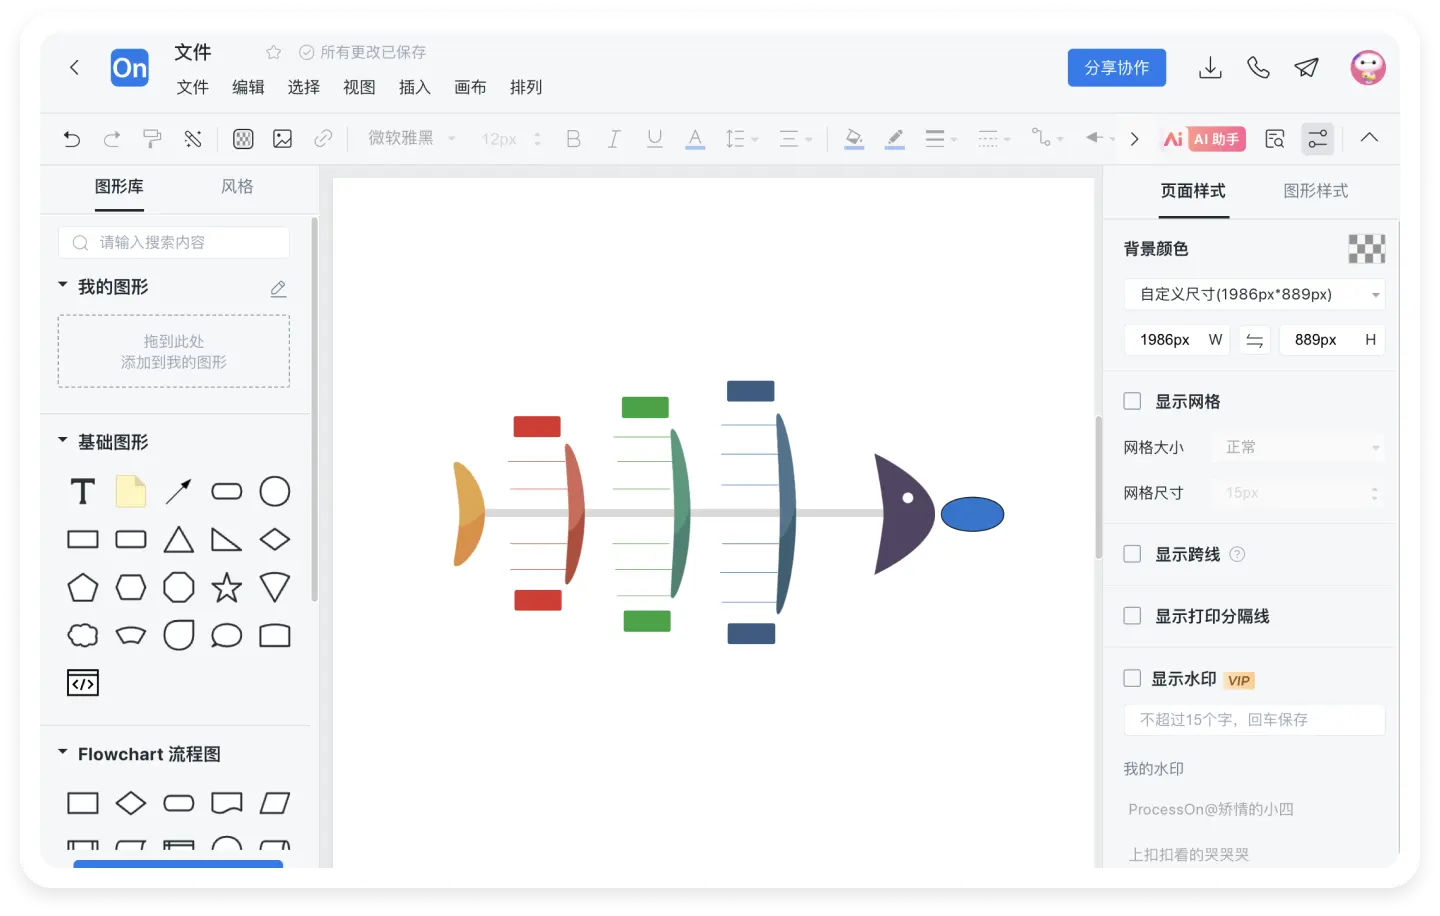Enable the 显示网格 checkbox
This screenshot has height=916, width=1440.
coord(1132,401)
